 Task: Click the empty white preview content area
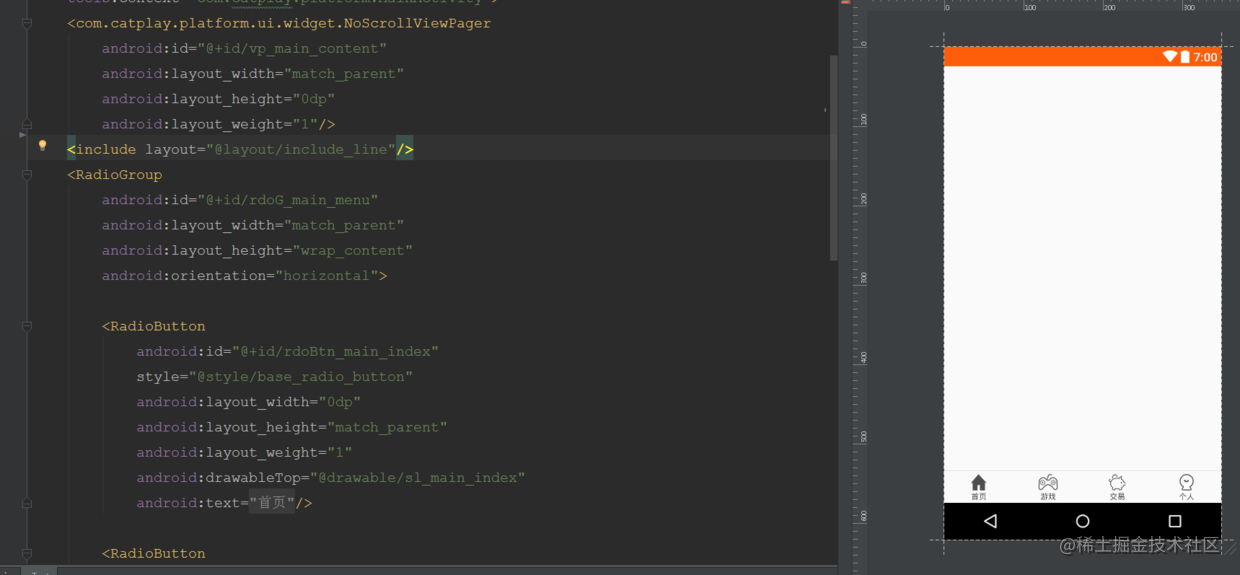[1082, 268]
